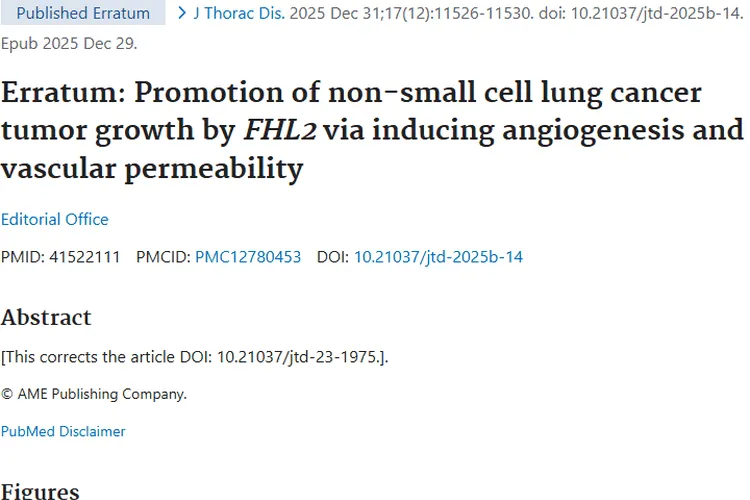
Task: Click the DOI label before the DOI link
Action: [x=332, y=257]
